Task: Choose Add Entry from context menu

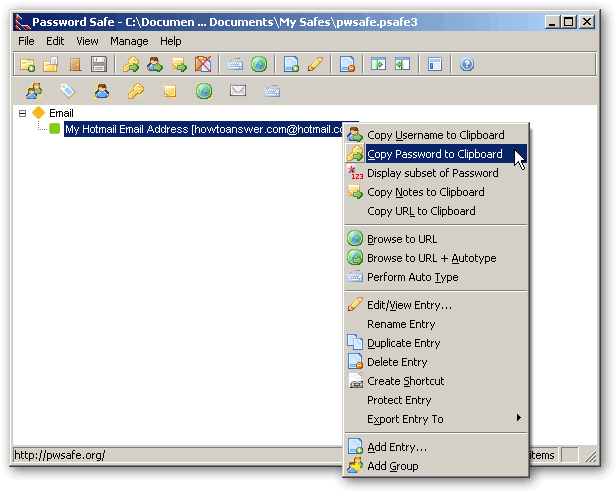Action: pos(436,447)
